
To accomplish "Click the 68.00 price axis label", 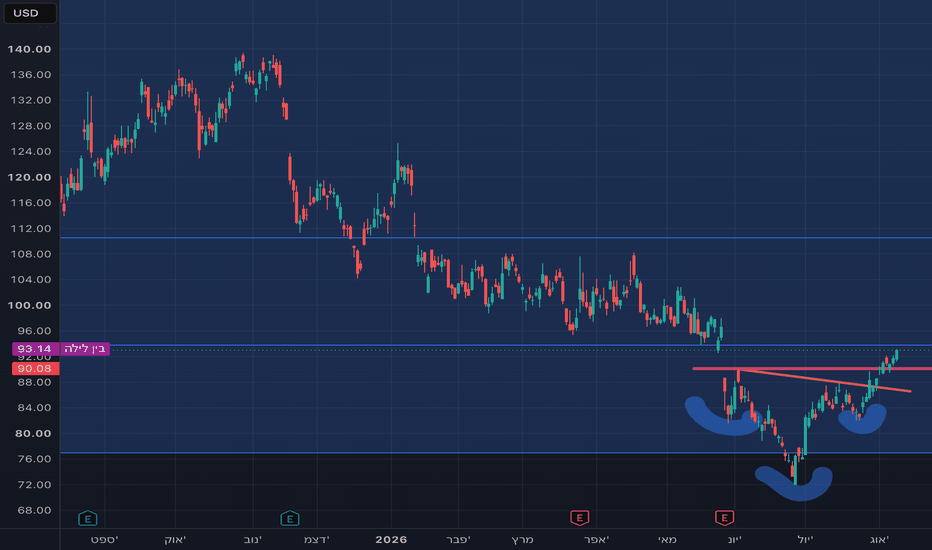I will tap(34, 510).
